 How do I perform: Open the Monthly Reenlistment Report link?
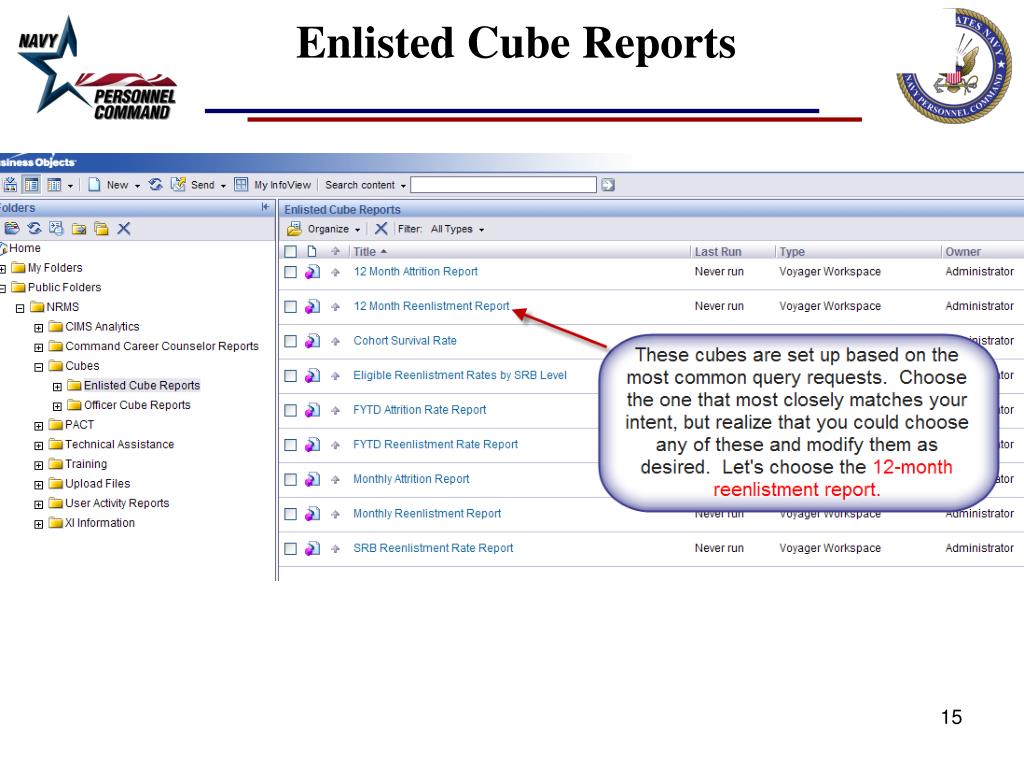(x=427, y=514)
